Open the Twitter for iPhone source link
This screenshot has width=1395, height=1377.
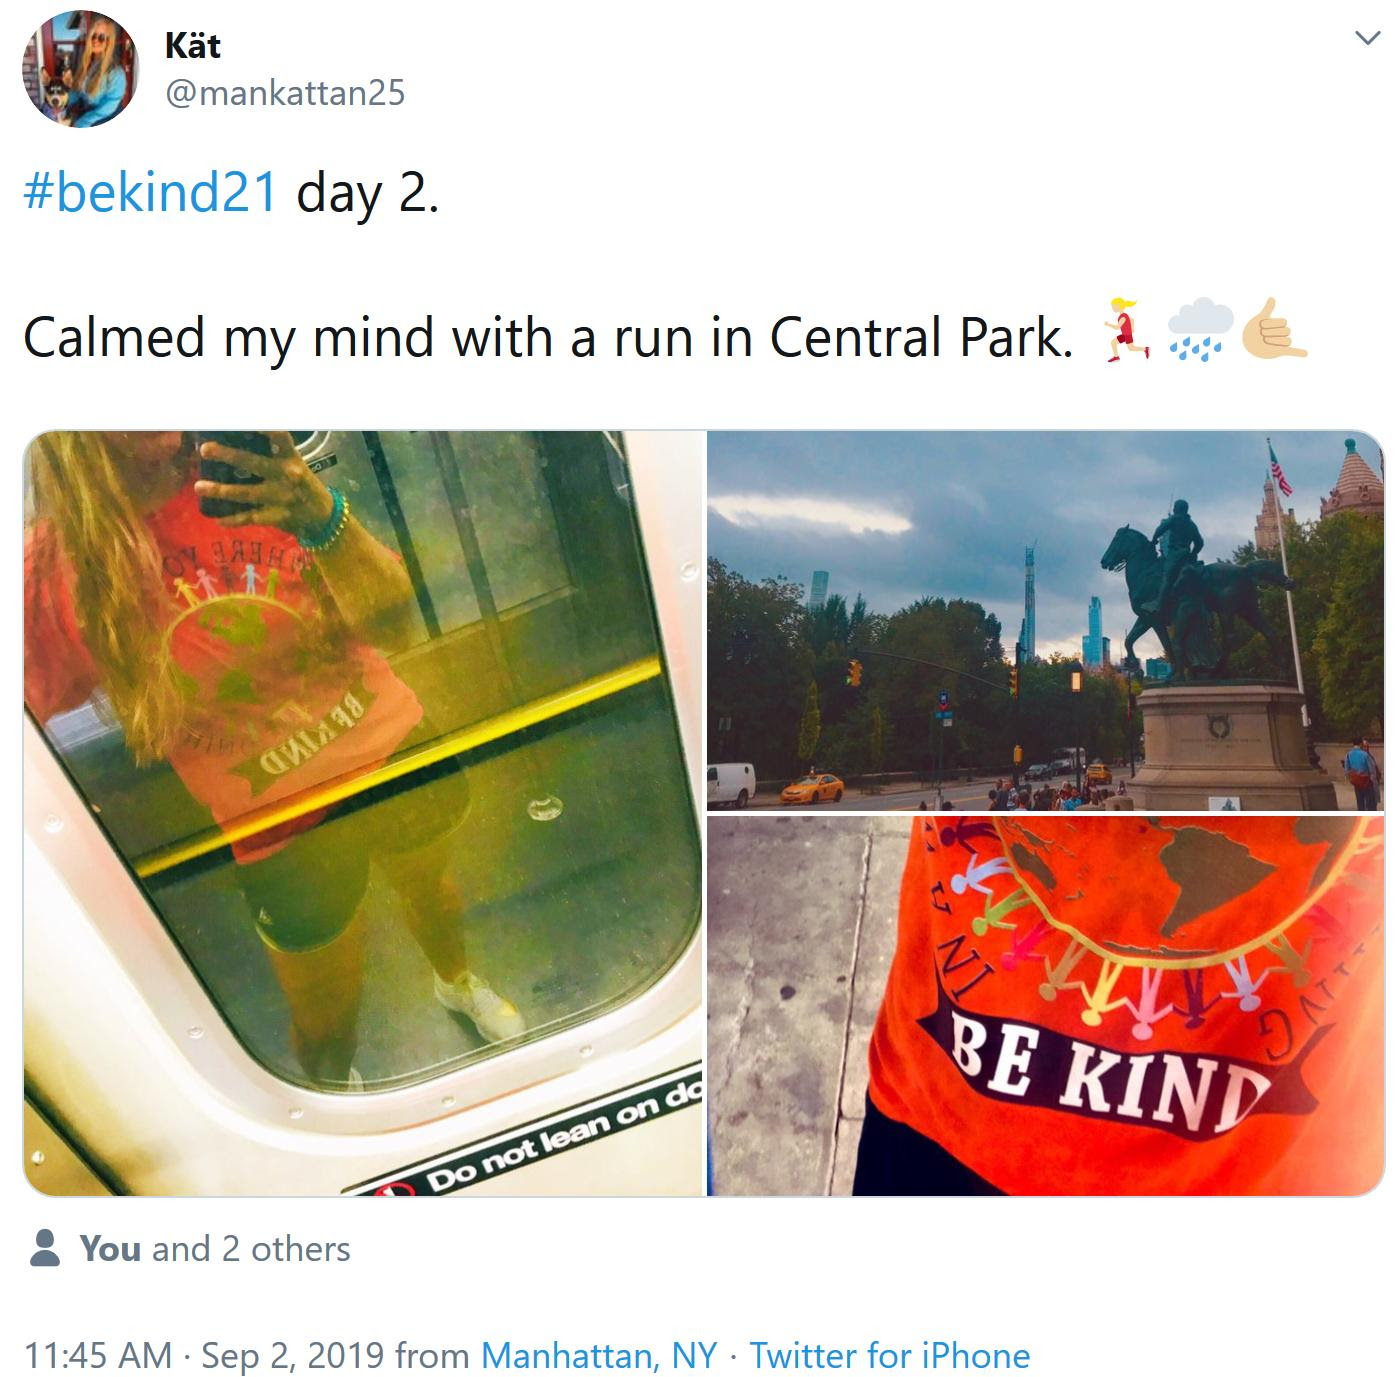click(x=890, y=1356)
